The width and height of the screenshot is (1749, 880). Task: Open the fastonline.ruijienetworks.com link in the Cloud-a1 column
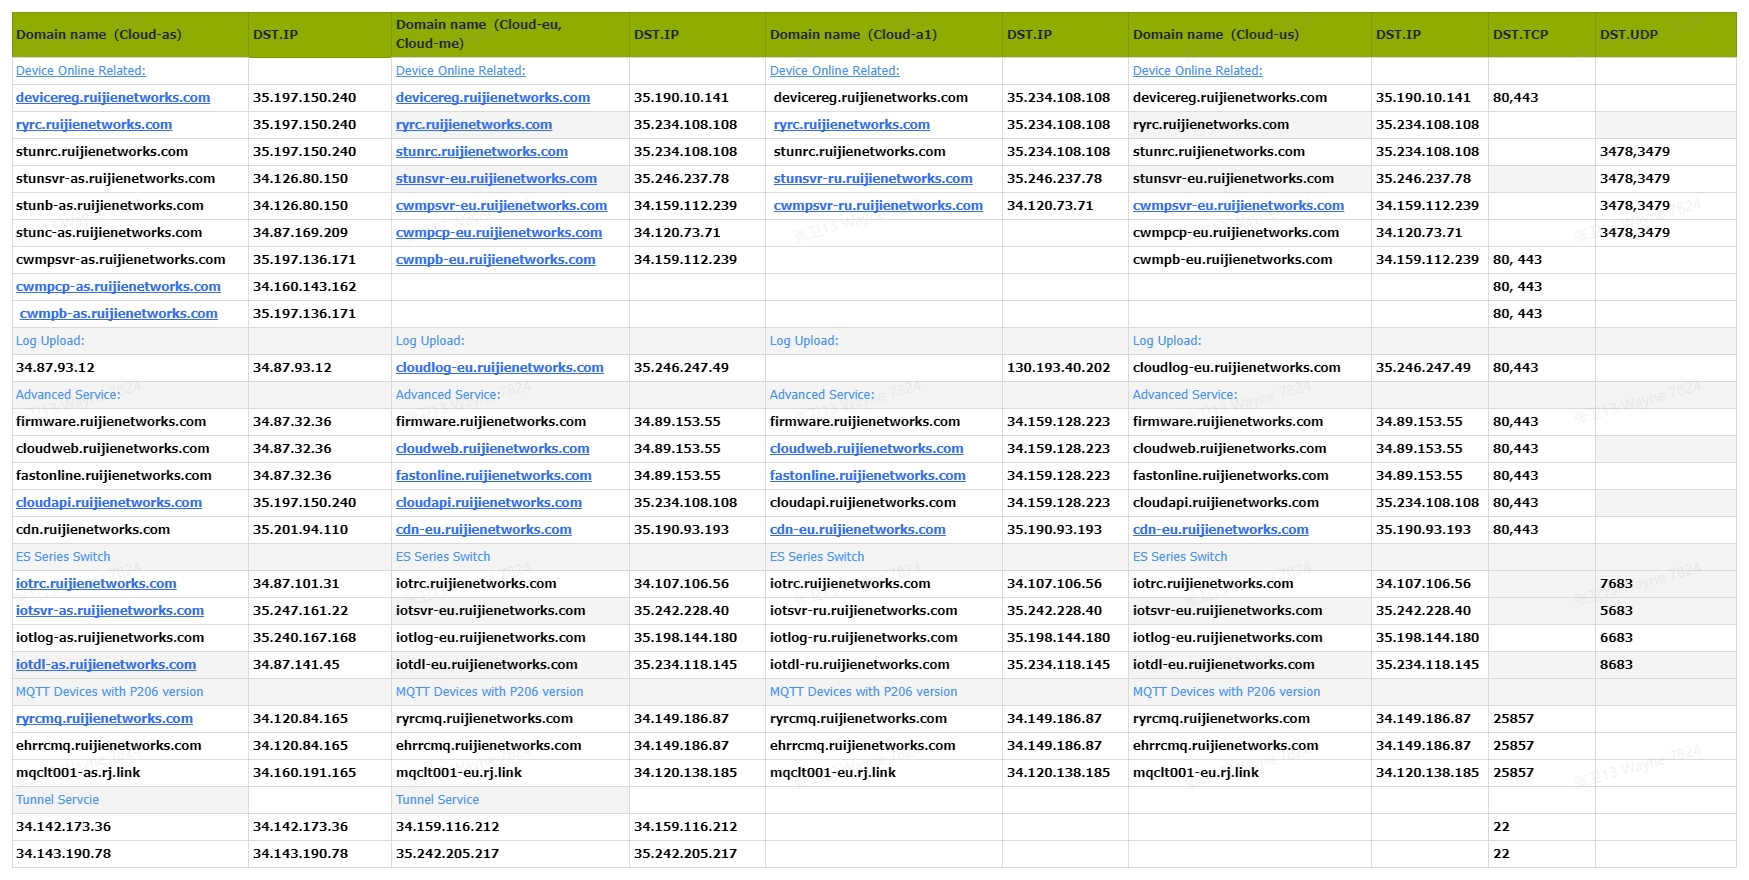(868, 476)
